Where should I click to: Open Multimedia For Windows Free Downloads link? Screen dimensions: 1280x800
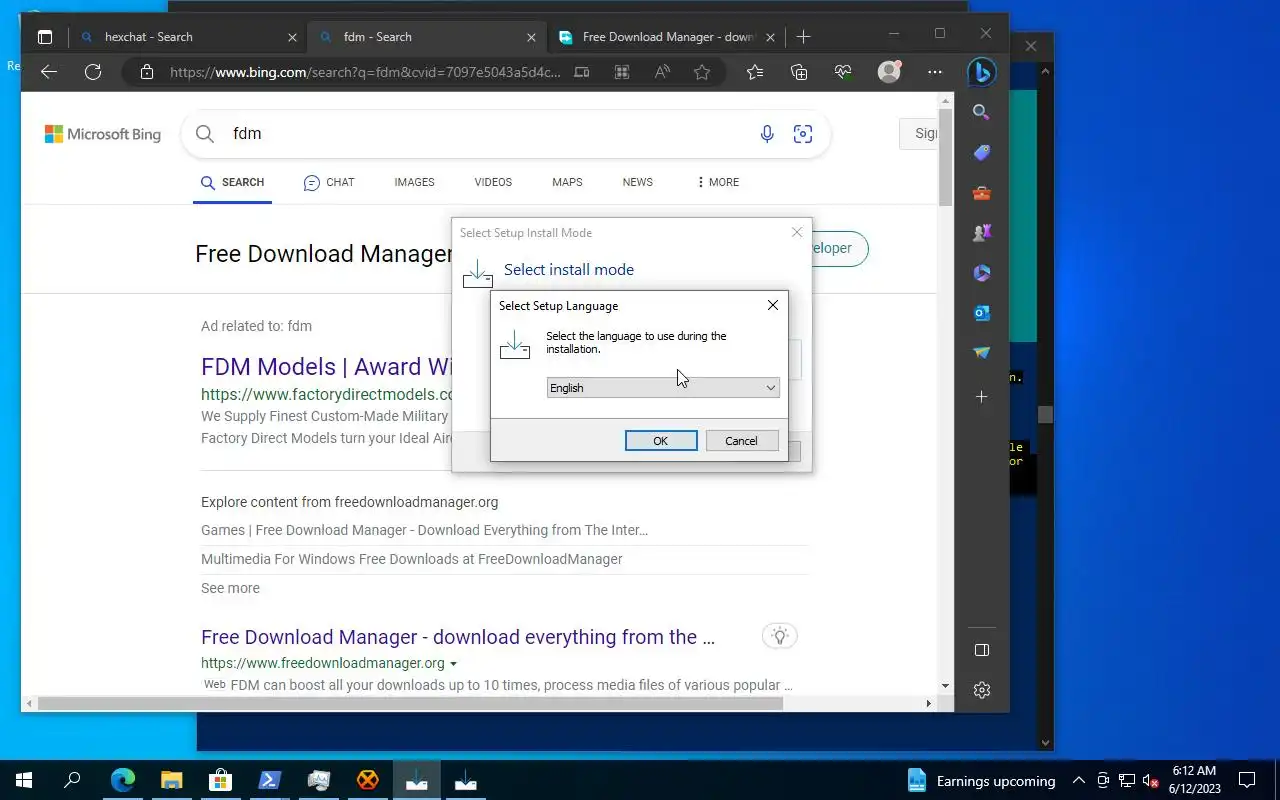pyautogui.click(x=412, y=559)
